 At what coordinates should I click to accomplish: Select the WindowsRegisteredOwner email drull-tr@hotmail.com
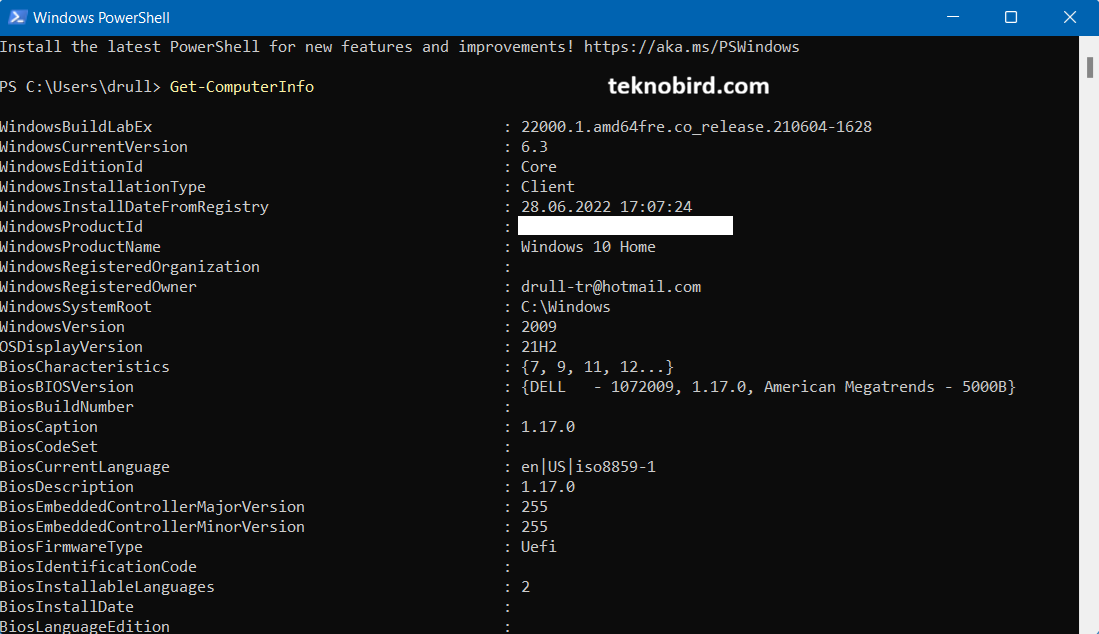click(610, 286)
